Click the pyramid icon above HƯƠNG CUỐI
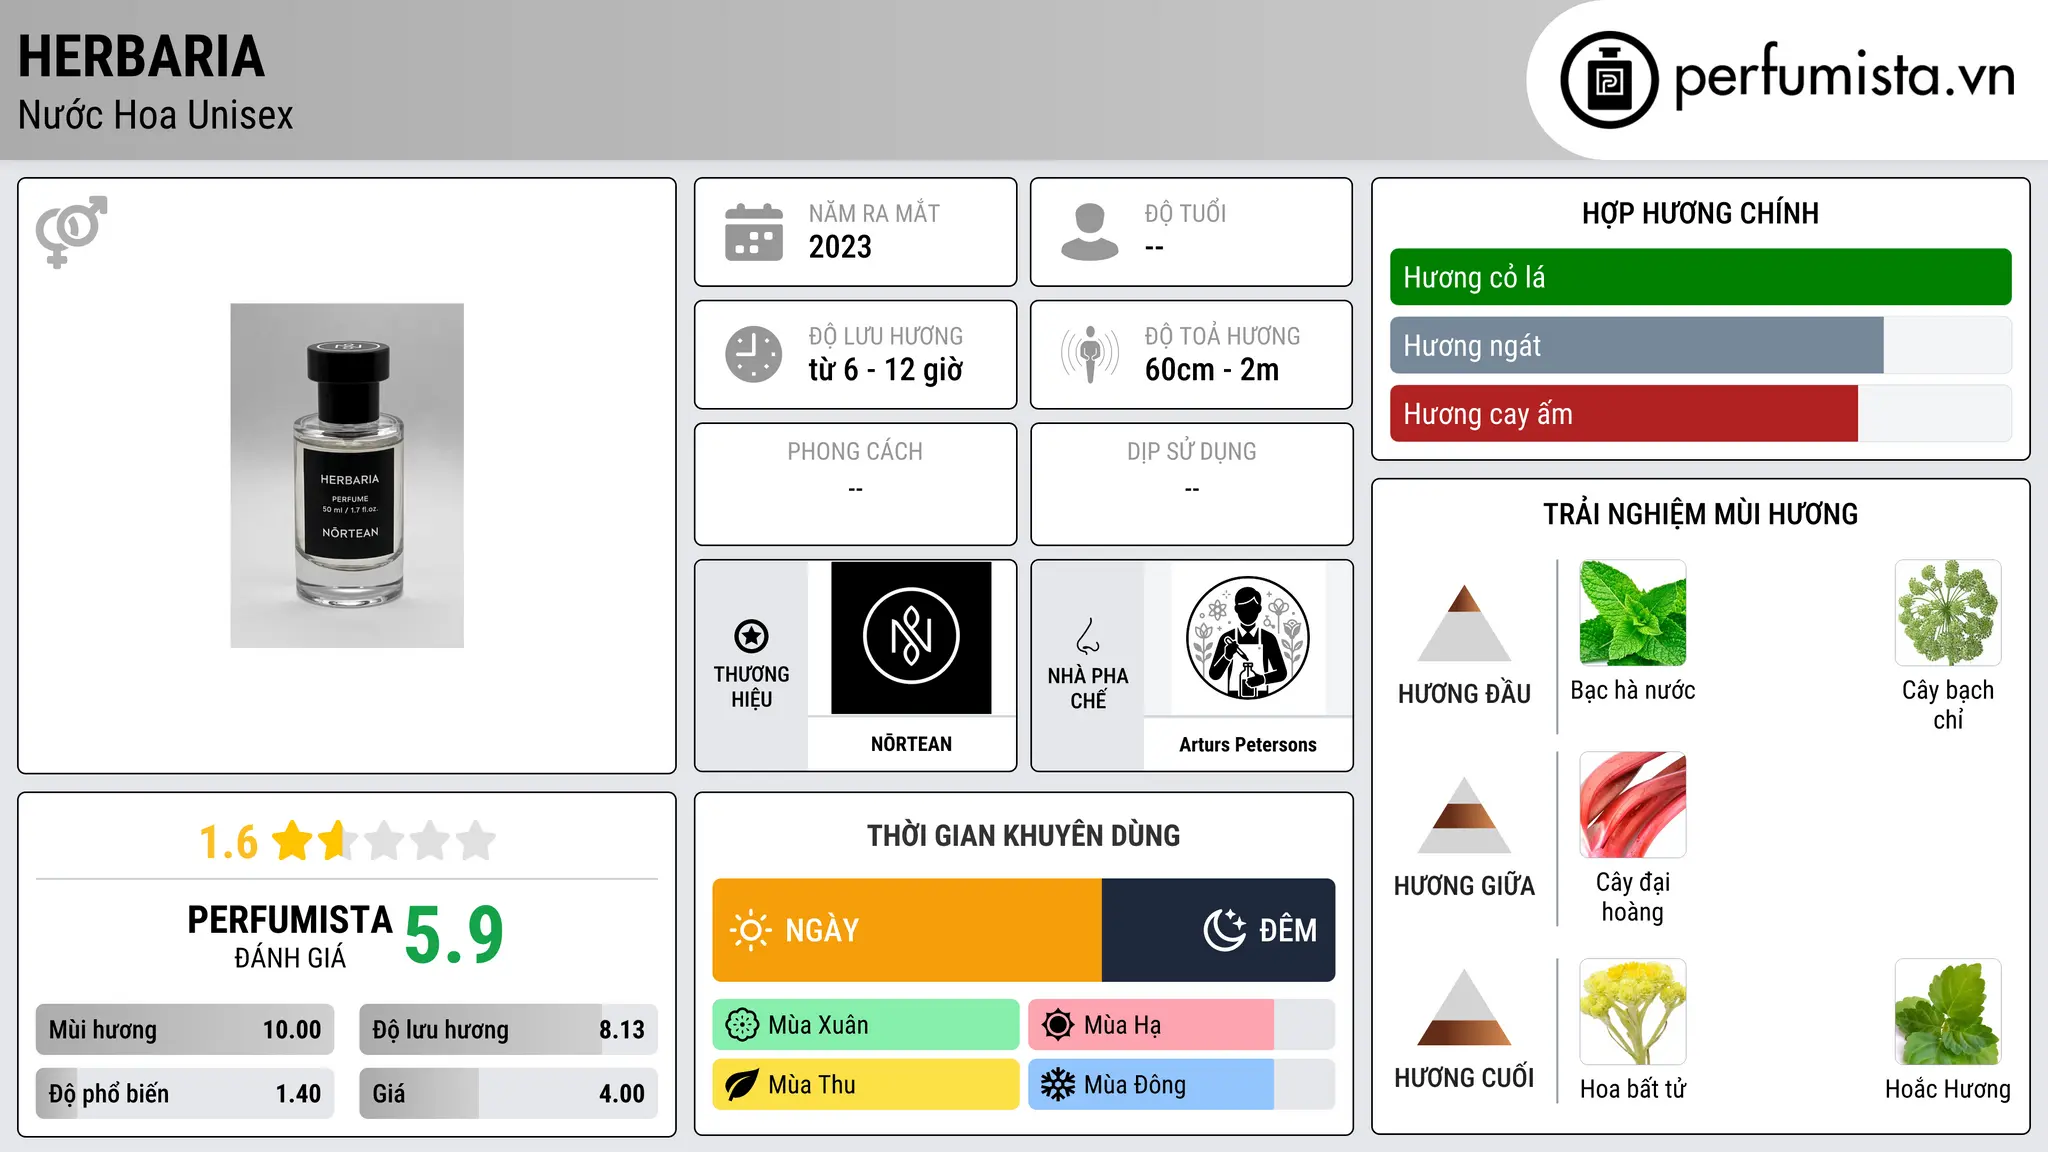 tap(1464, 1007)
